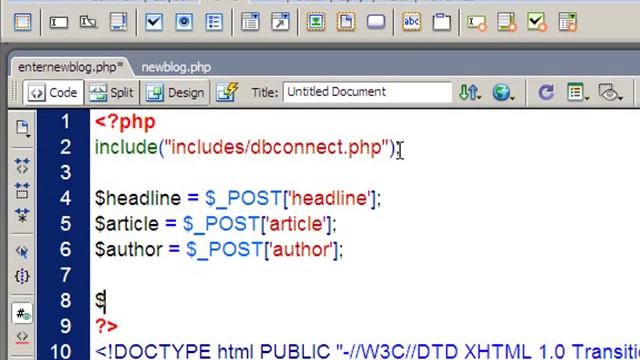Insert Spry Validation Text Field
Viewport: 640px width, 360px height.
click(x=477, y=22)
